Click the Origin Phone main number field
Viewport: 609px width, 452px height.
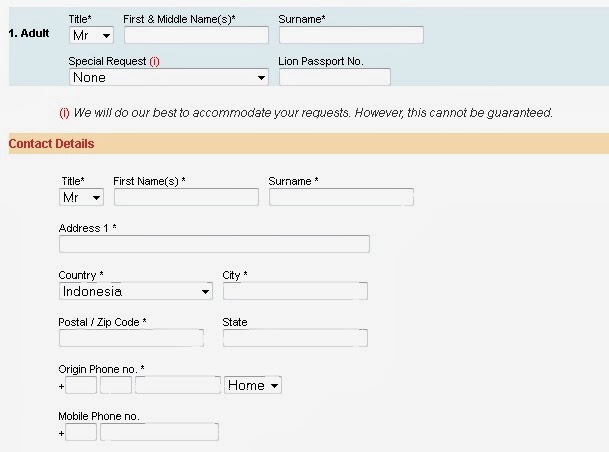pos(178,385)
